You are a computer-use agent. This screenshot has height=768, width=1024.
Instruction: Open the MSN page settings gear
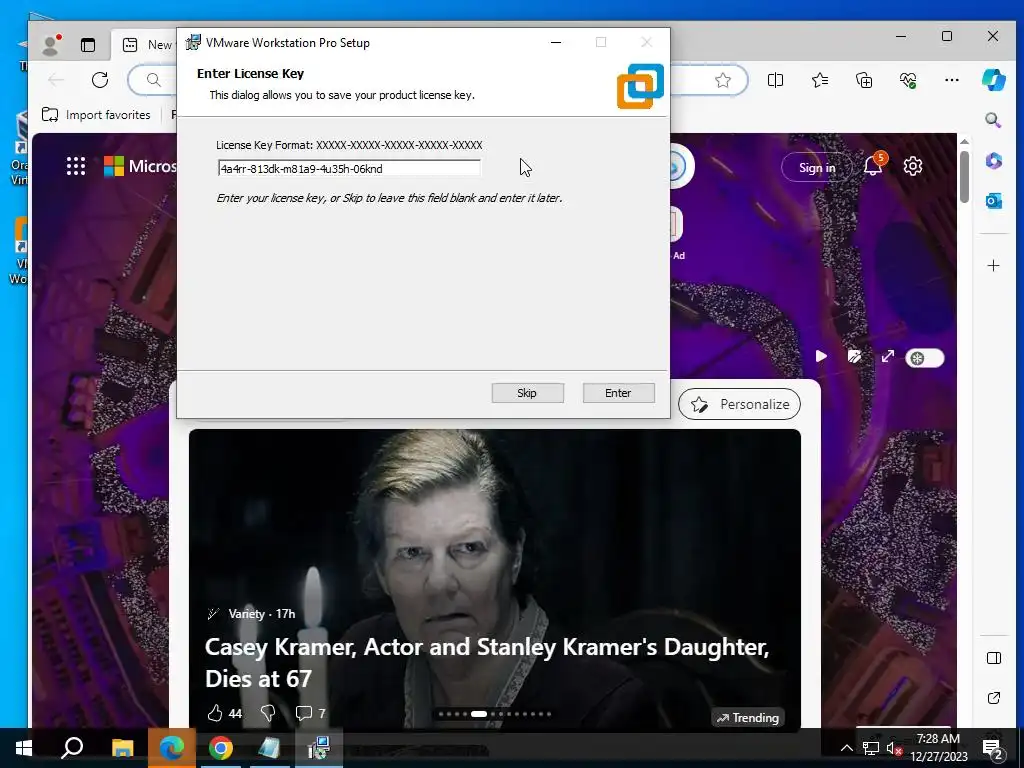click(x=912, y=166)
